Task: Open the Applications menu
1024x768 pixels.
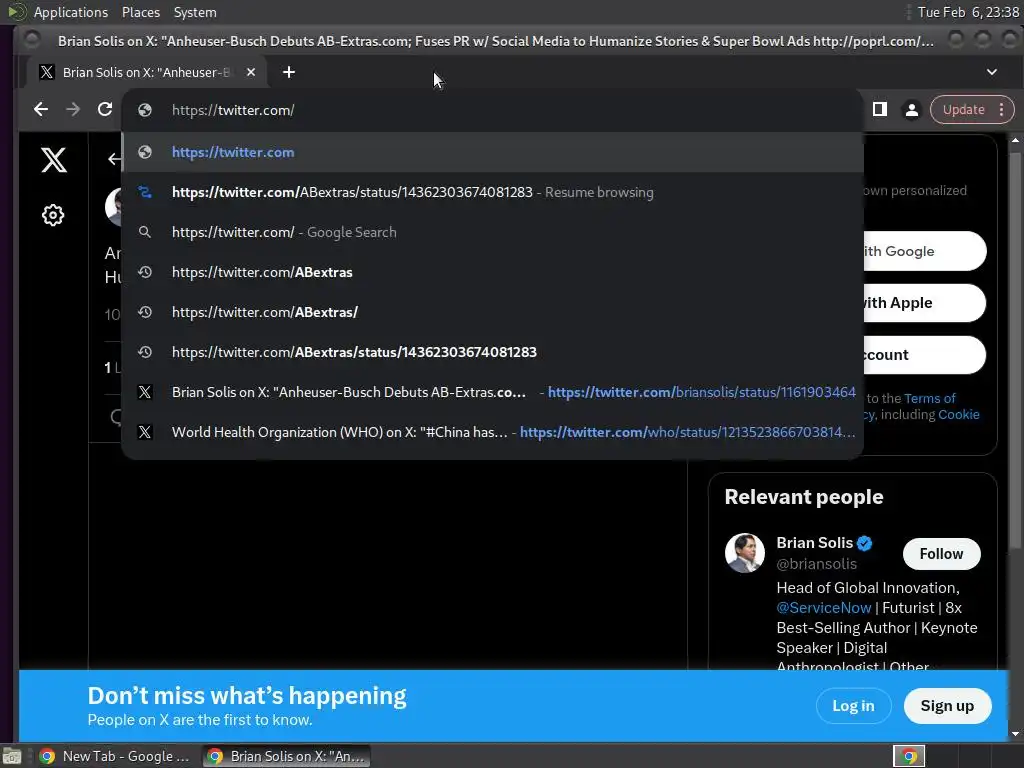Action: (x=71, y=12)
